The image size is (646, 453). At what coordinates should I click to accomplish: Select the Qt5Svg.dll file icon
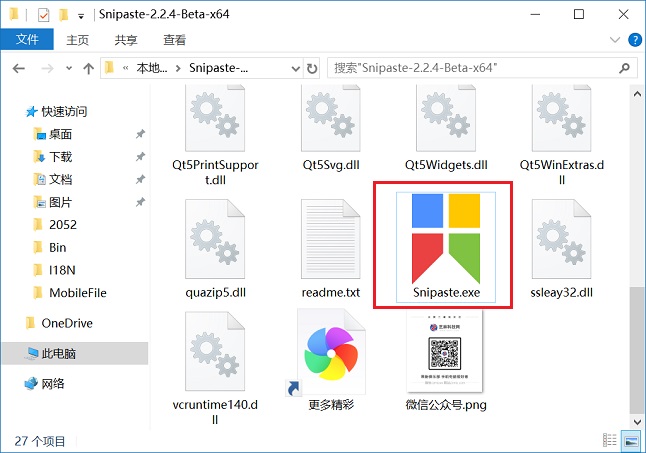click(x=330, y=118)
